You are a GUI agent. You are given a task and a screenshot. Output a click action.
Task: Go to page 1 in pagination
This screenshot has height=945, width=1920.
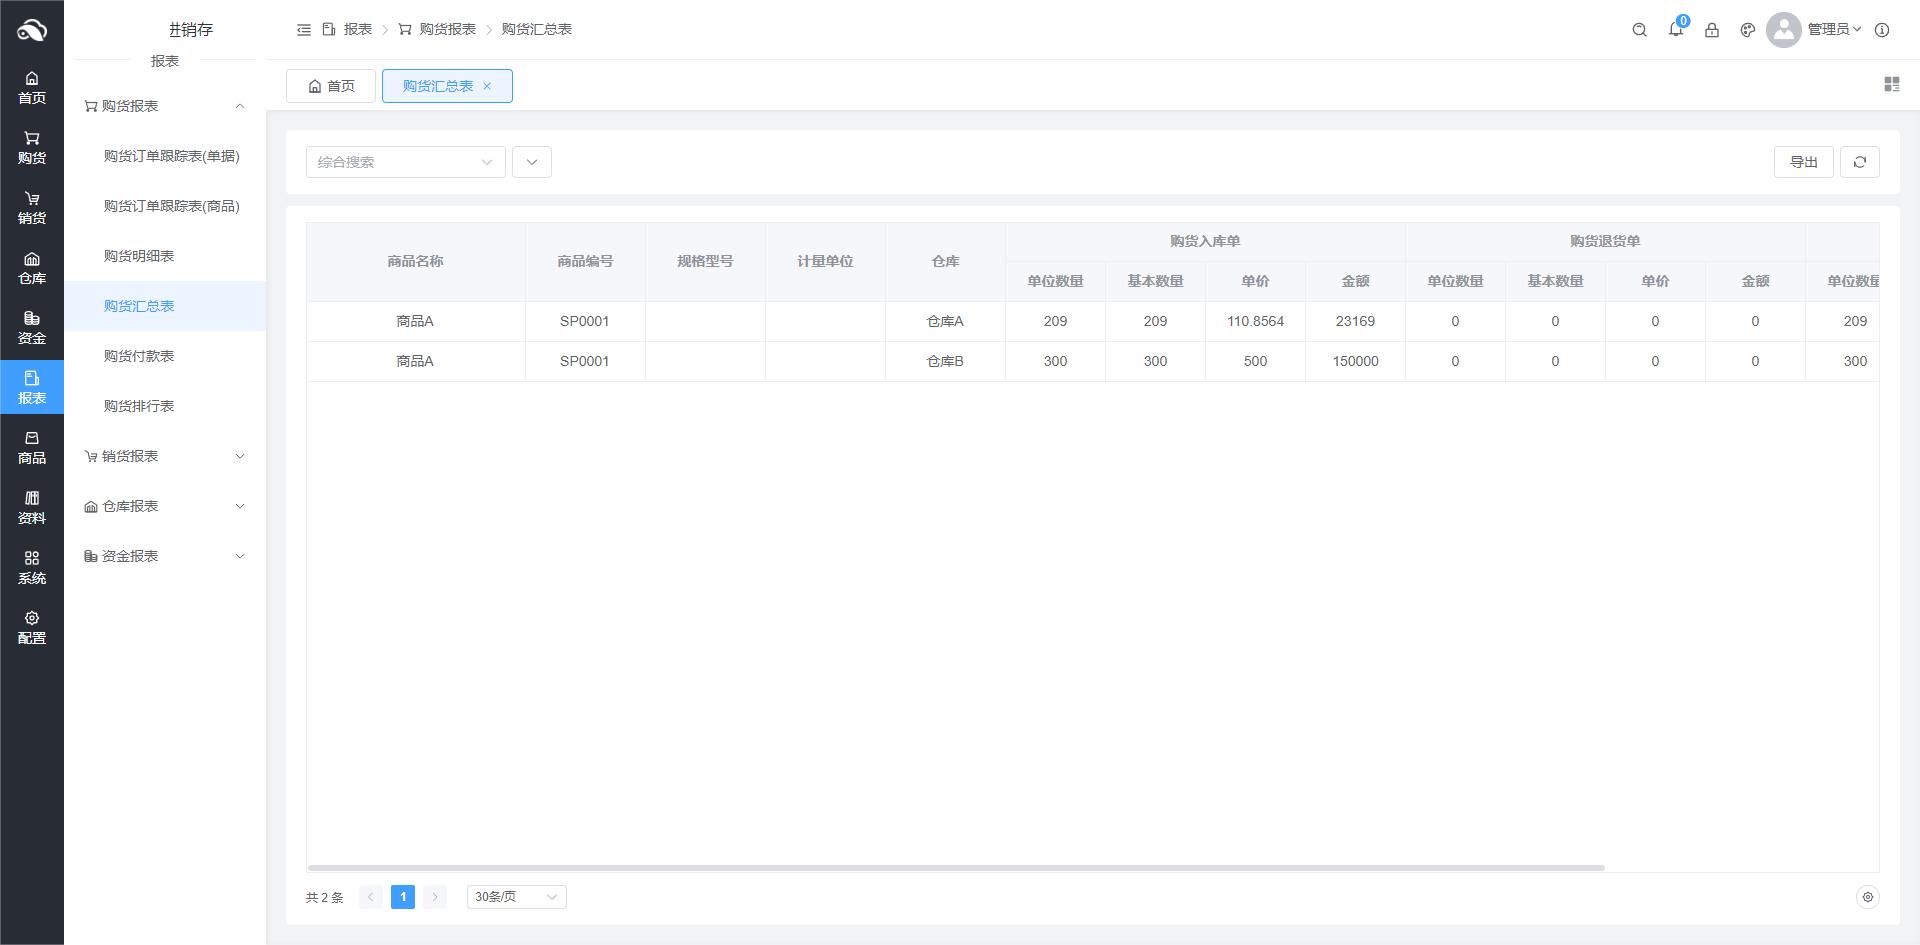tap(402, 897)
